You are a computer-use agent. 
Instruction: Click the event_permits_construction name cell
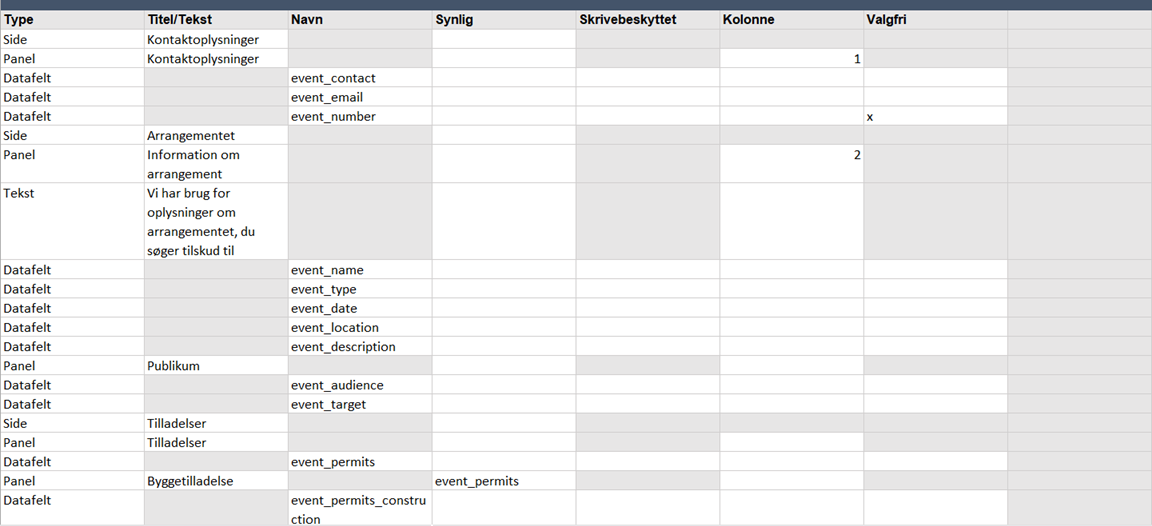click(x=359, y=508)
